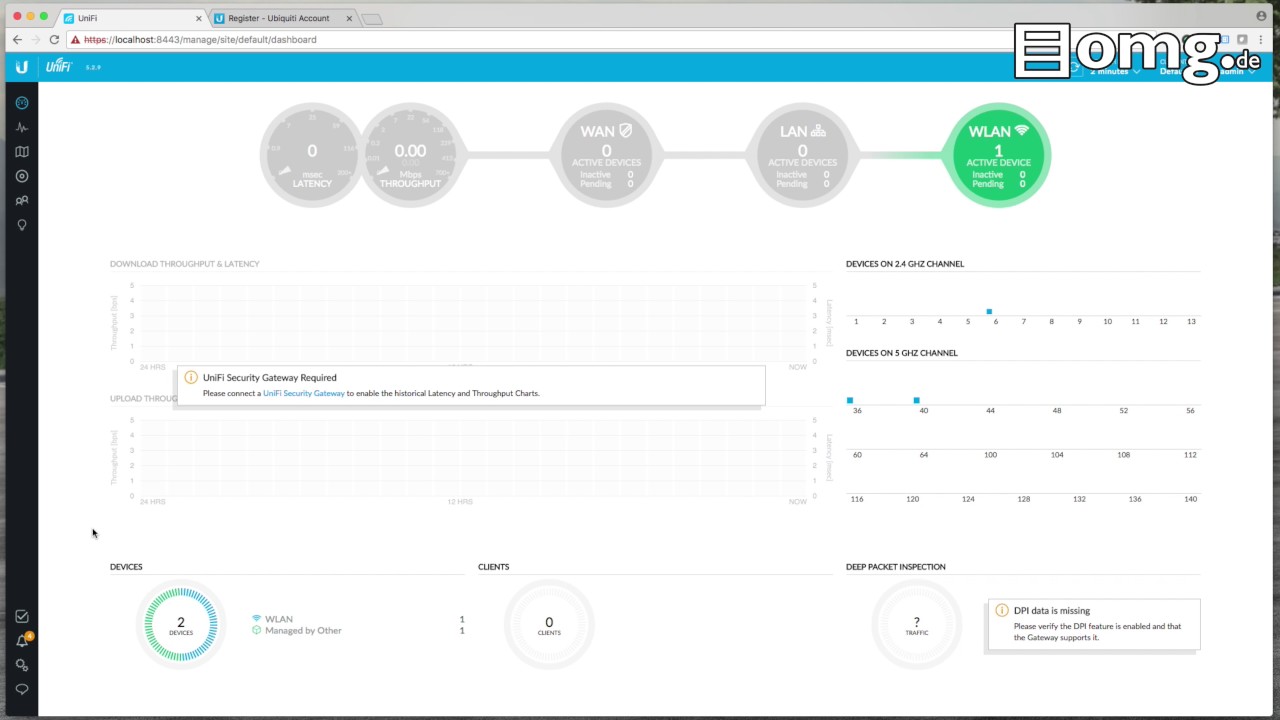1280x720 pixels.
Task: Close the UniFi browser tab
Action: (x=198, y=18)
